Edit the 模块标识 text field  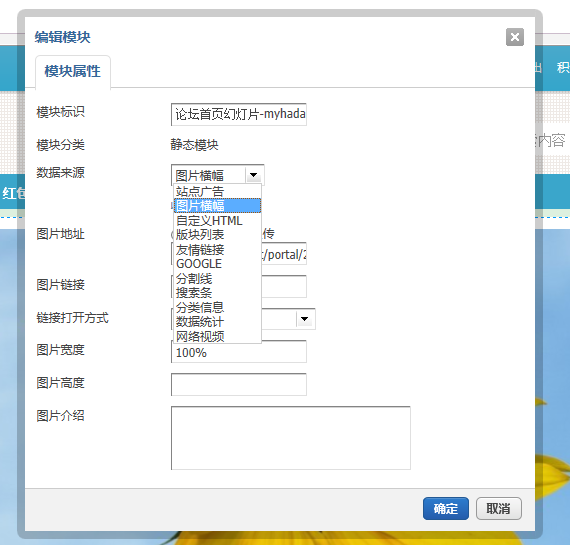pos(239,115)
